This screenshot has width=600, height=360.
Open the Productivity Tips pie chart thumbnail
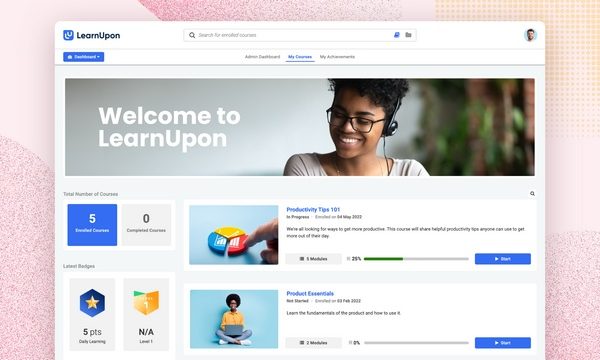point(234,235)
